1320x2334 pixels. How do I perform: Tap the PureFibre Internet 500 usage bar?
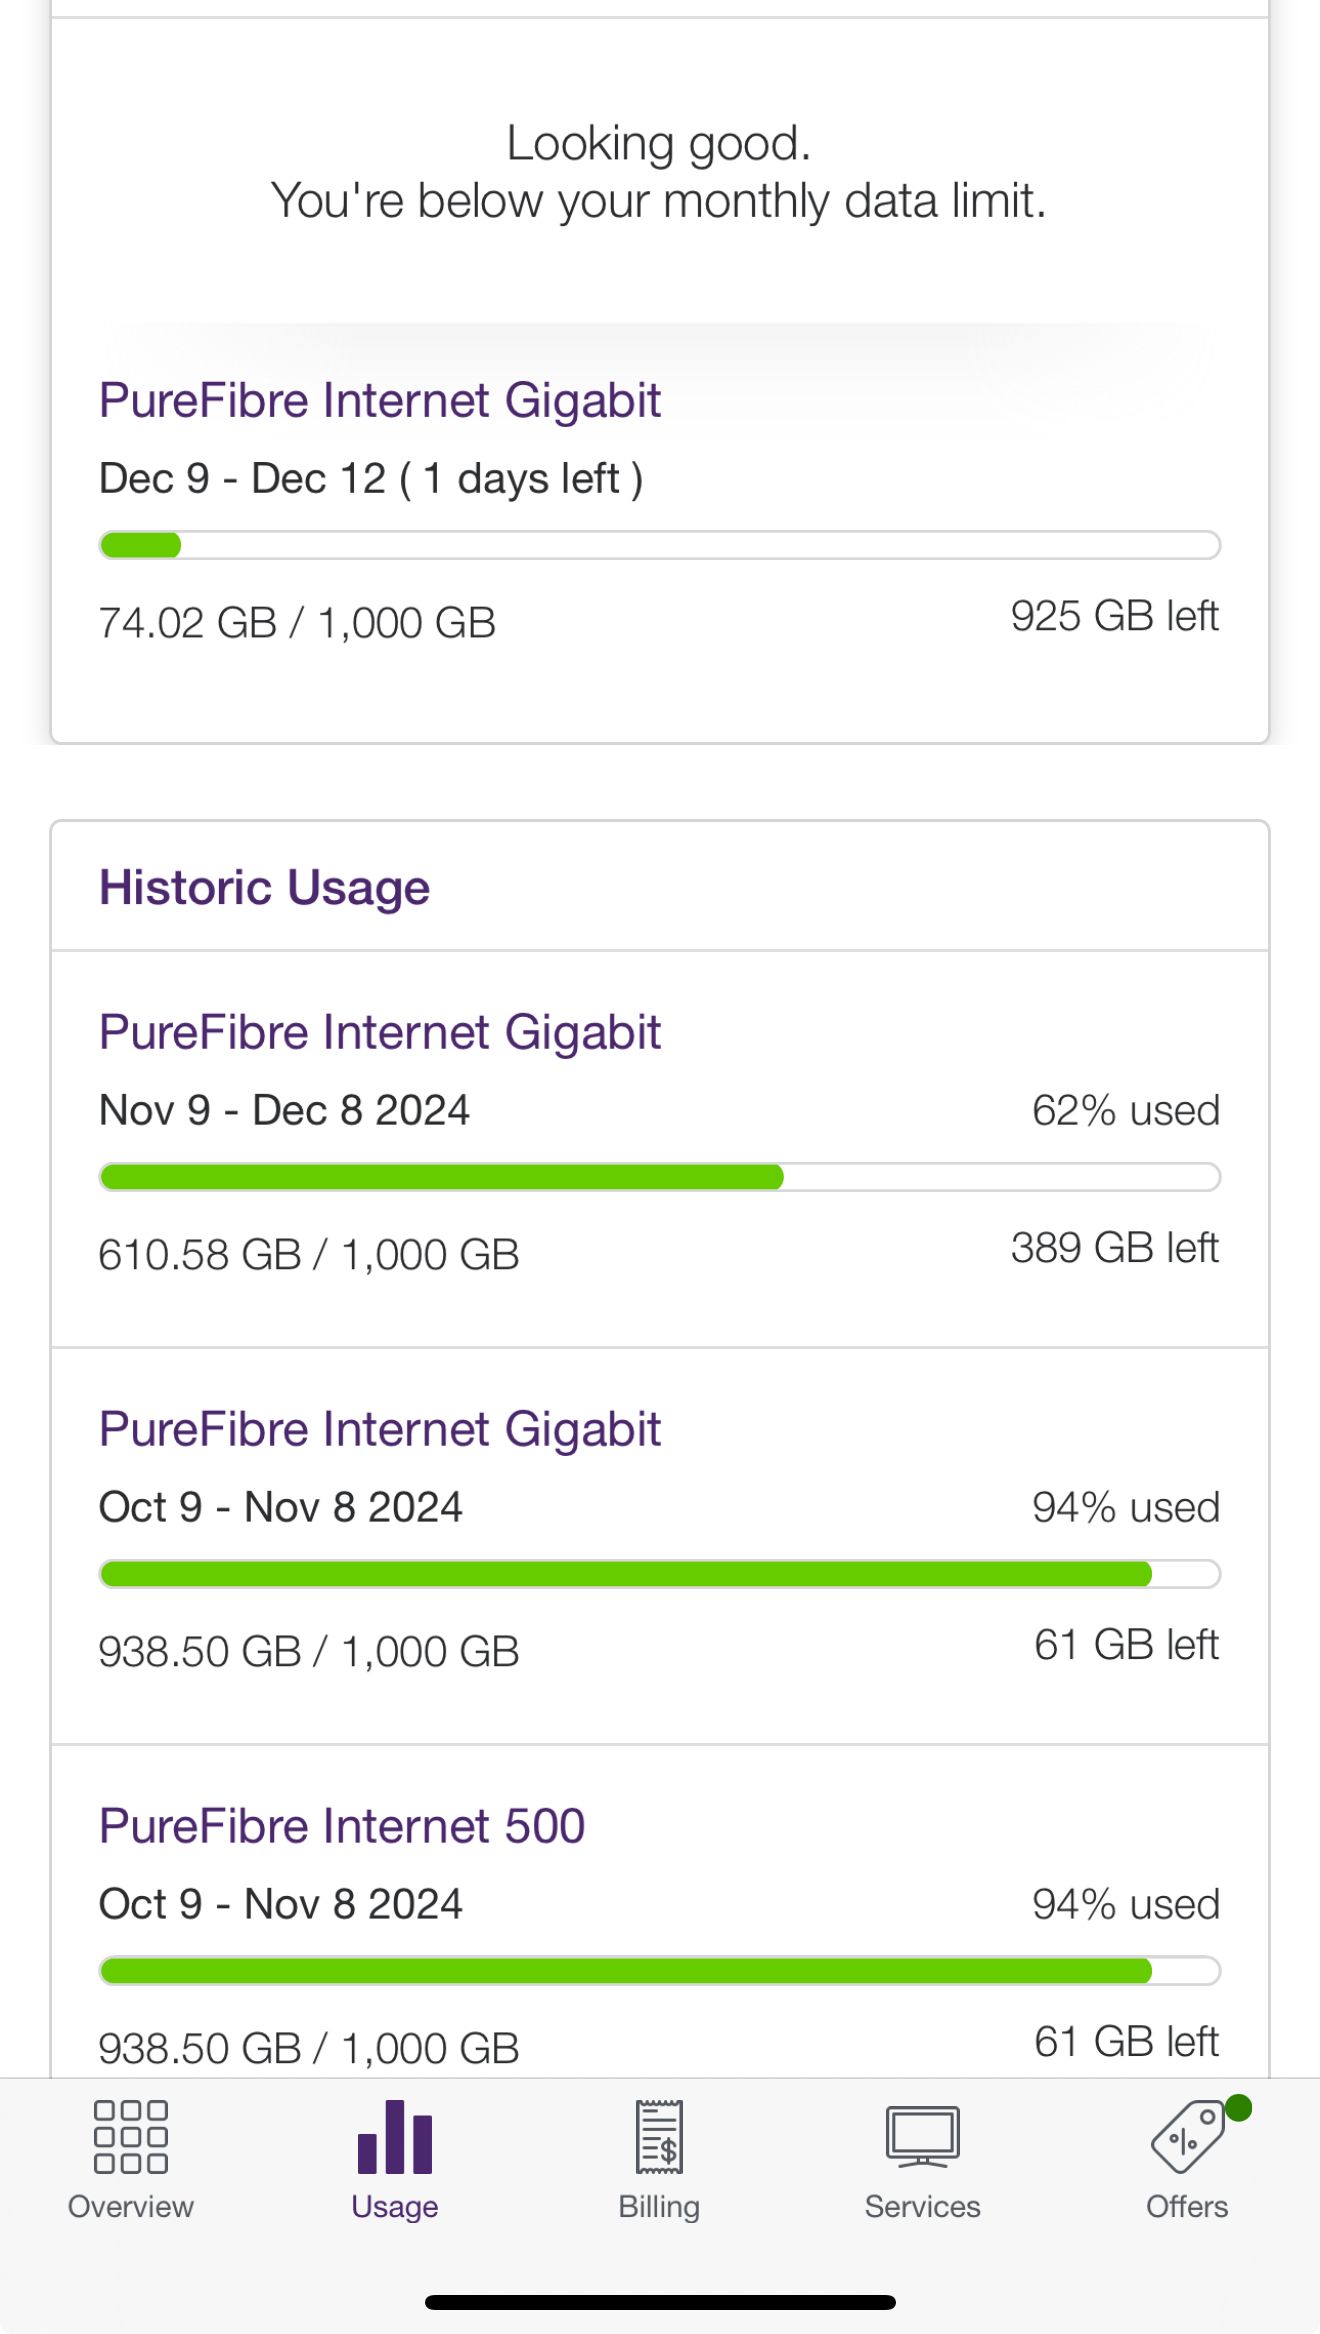point(659,1971)
